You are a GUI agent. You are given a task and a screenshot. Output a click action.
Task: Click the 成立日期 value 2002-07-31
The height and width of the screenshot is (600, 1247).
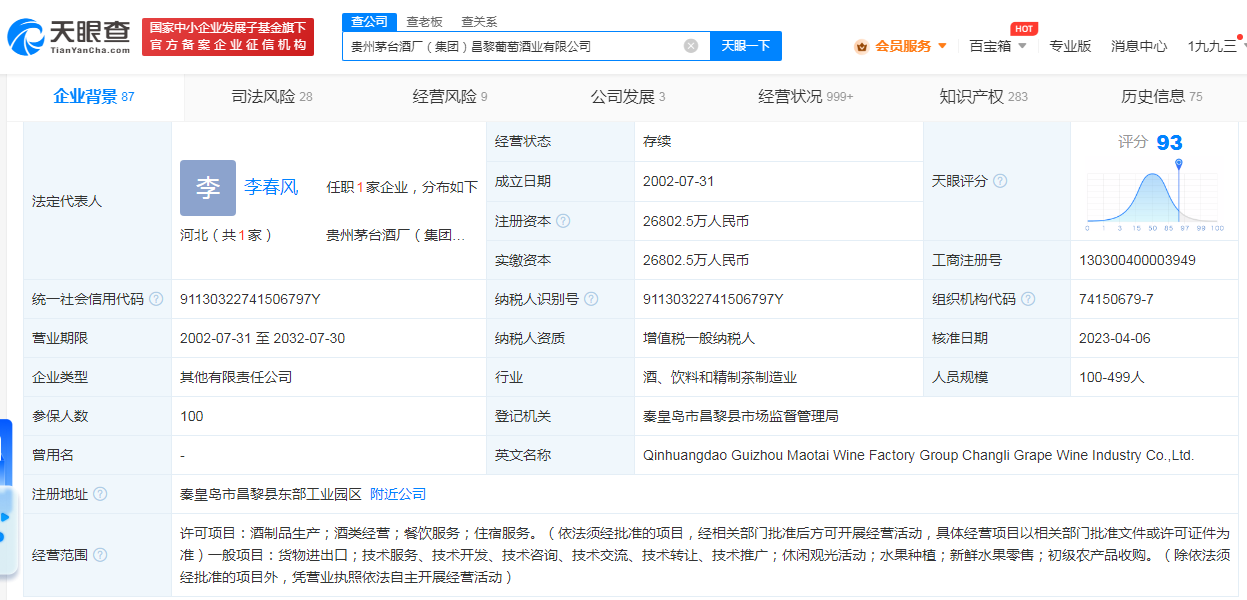678,181
